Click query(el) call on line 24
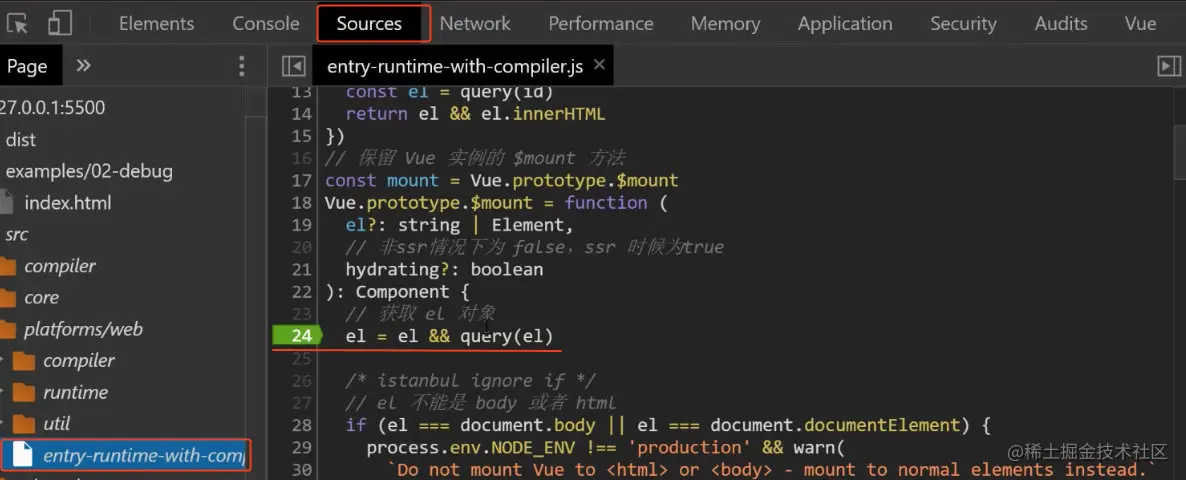The image size is (1186, 480). coord(507,336)
